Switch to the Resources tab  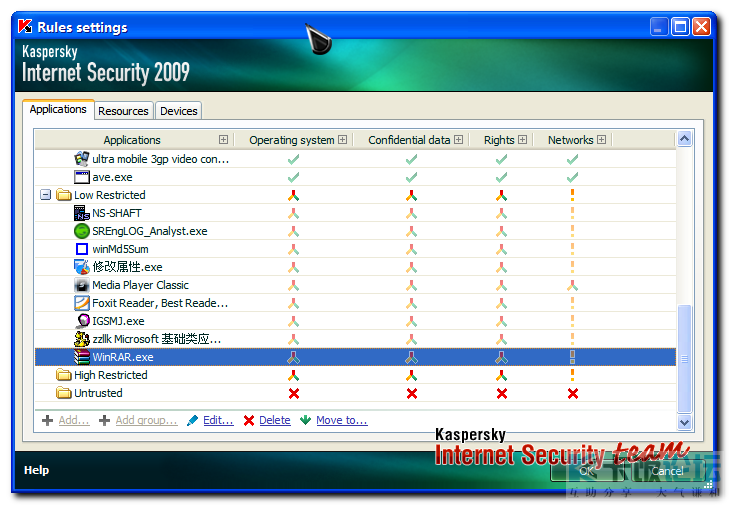pos(123,111)
